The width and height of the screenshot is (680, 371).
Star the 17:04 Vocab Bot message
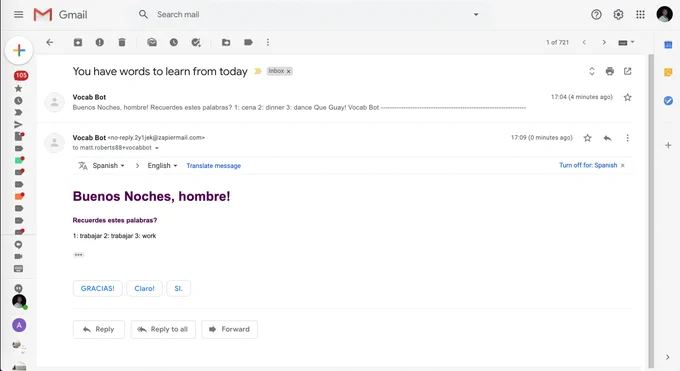coord(628,97)
